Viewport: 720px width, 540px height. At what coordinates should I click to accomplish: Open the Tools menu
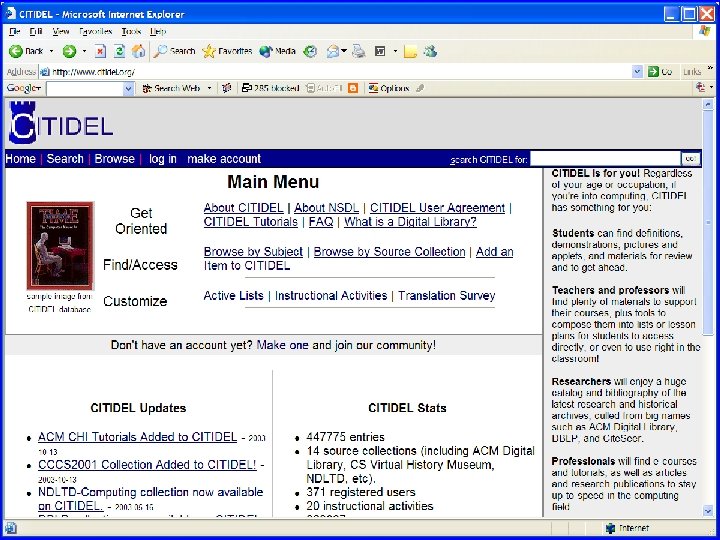tap(131, 32)
